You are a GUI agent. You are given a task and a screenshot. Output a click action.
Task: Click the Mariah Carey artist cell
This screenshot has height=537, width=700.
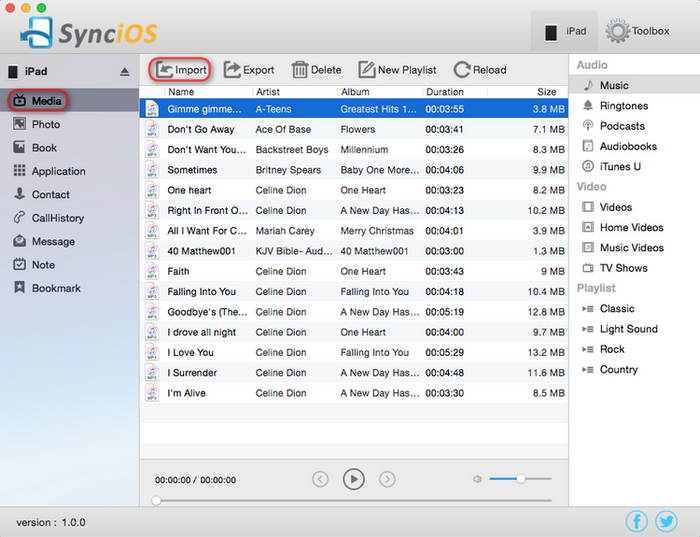point(285,231)
